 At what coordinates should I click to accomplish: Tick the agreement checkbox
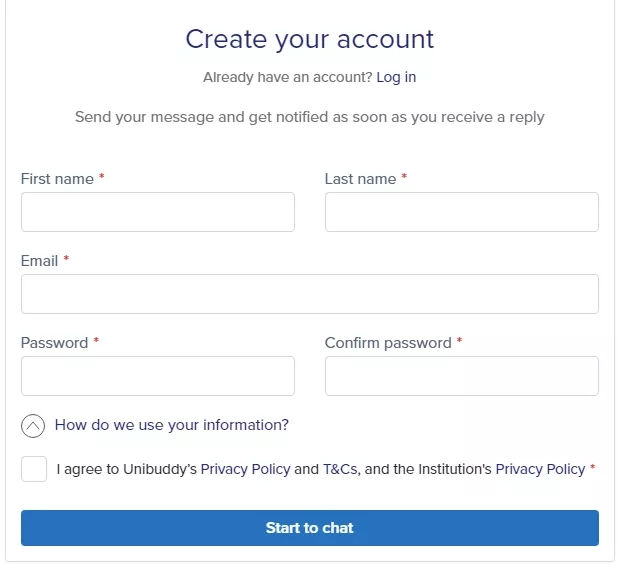pos(34,469)
